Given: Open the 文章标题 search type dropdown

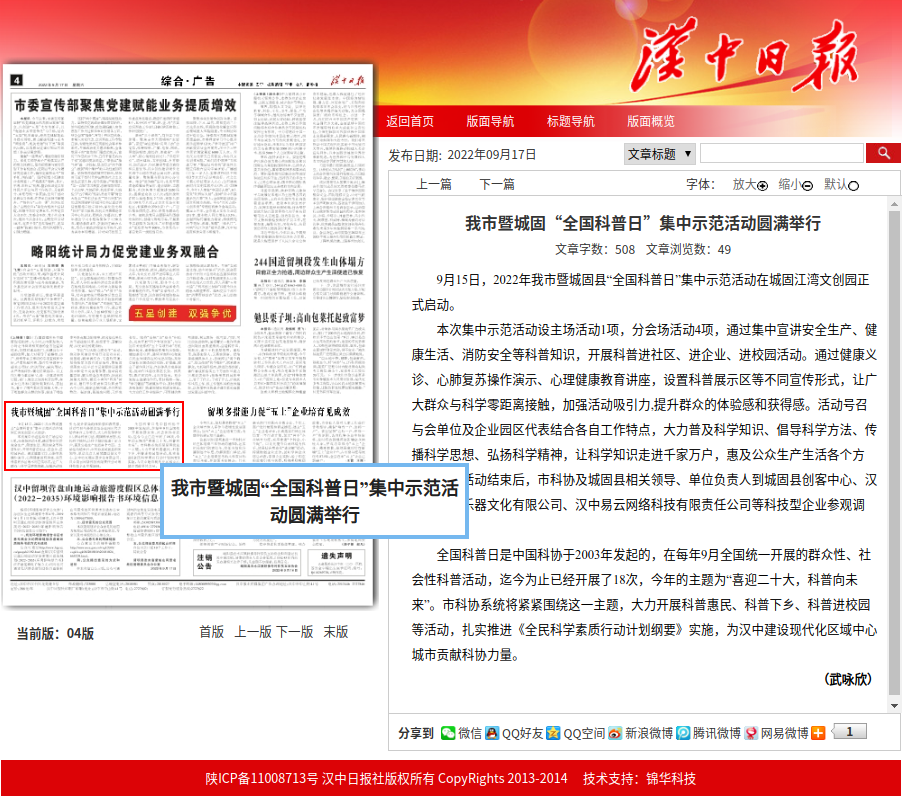Looking at the screenshot, I should click(660, 154).
